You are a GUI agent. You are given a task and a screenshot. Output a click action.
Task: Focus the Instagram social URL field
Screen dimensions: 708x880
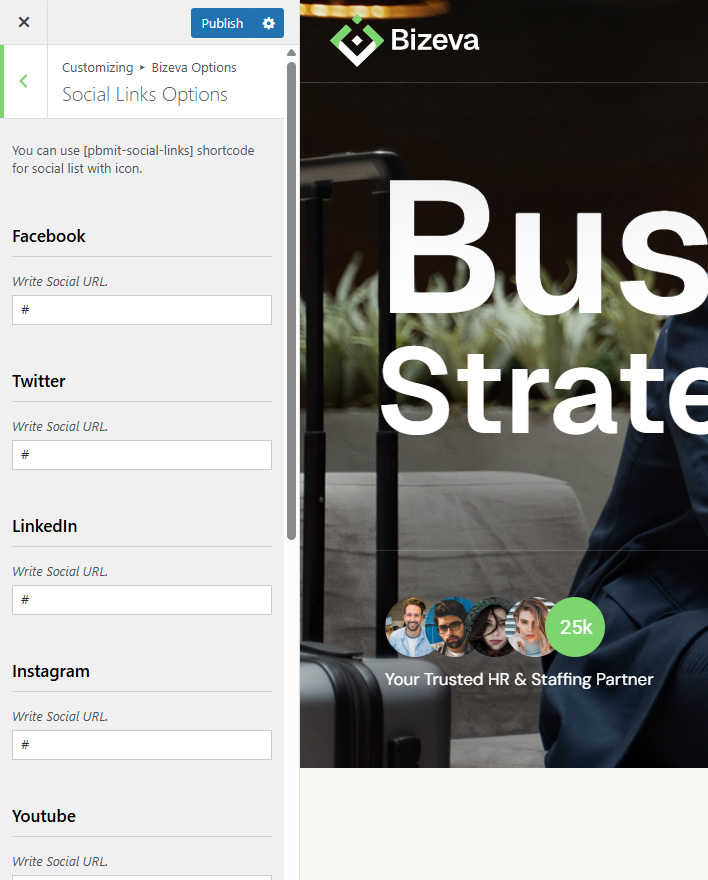[x=142, y=745]
